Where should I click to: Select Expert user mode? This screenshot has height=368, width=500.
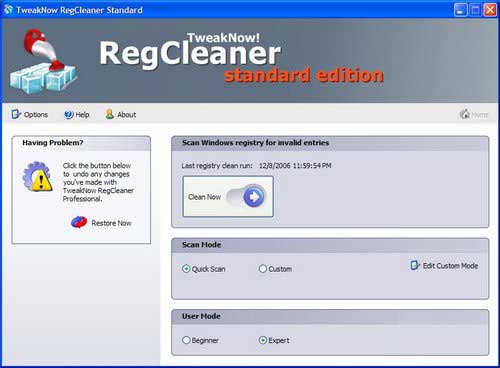263,340
